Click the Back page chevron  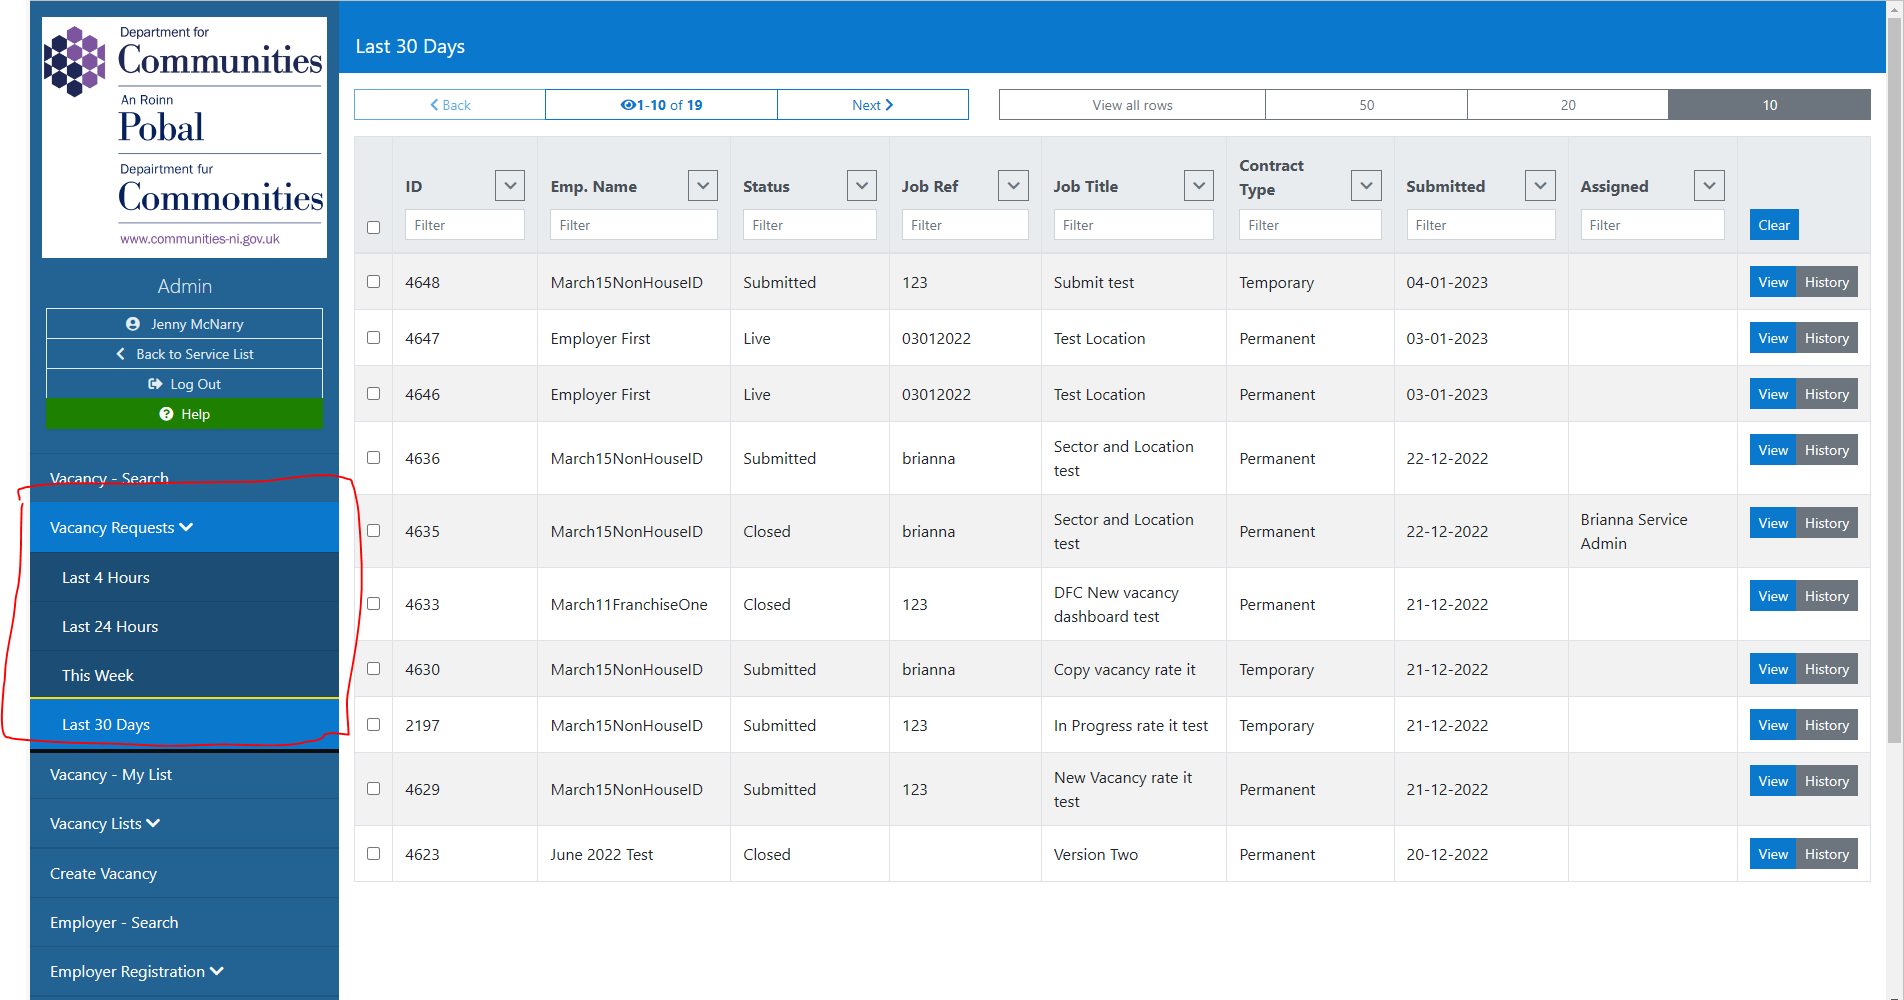434,105
